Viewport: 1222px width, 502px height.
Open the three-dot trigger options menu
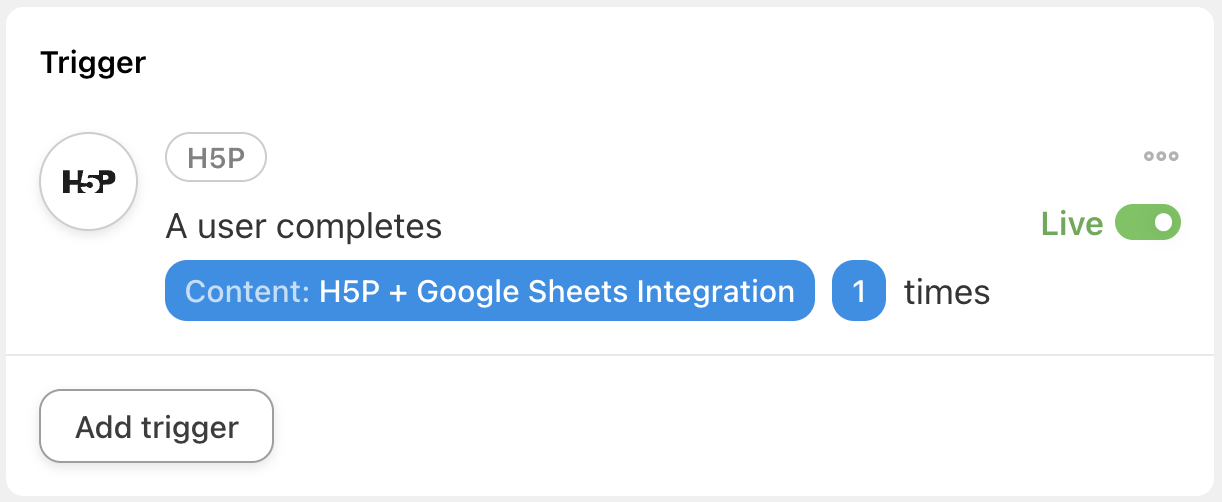pos(1161,156)
